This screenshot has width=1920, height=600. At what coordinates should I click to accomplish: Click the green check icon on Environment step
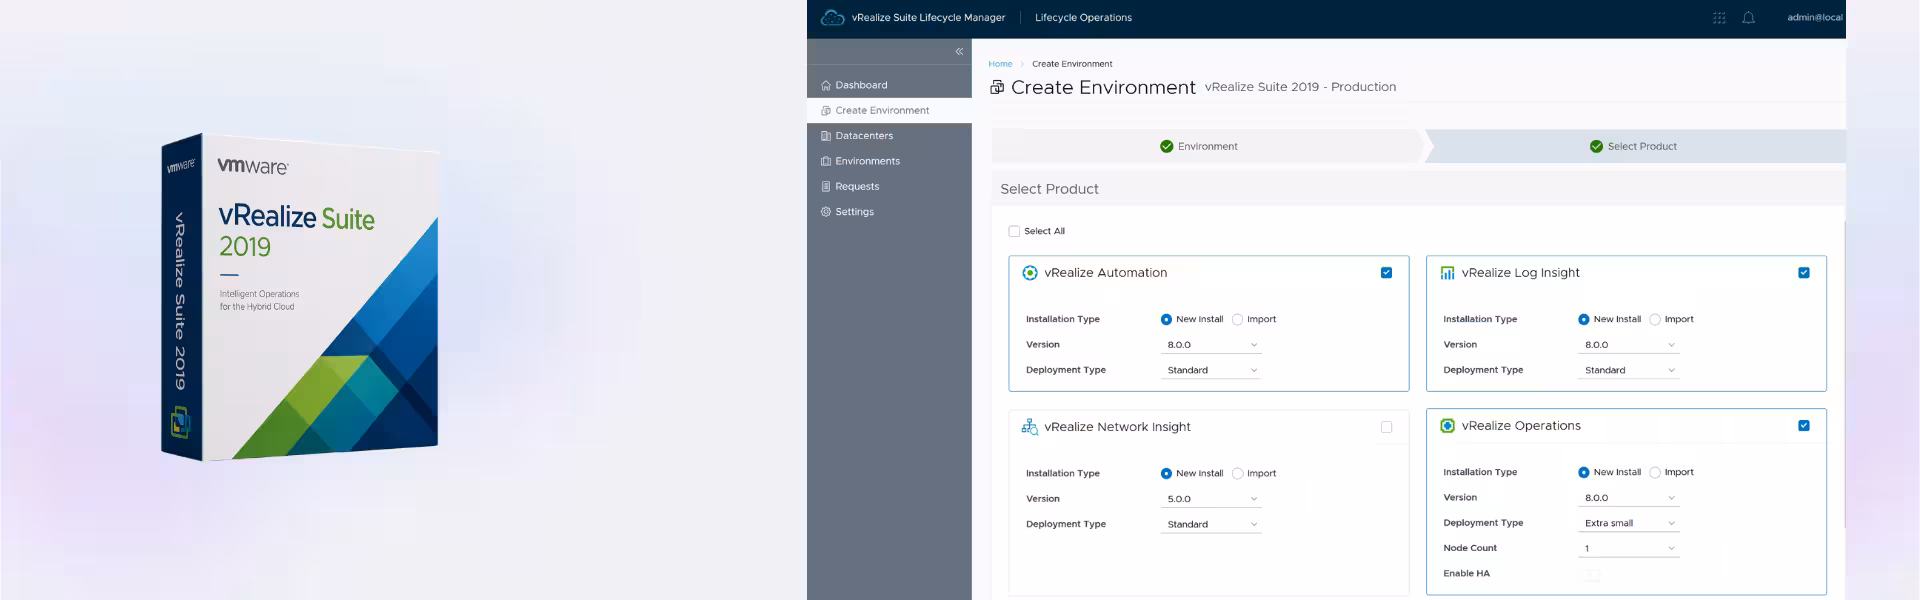click(1166, 146)
